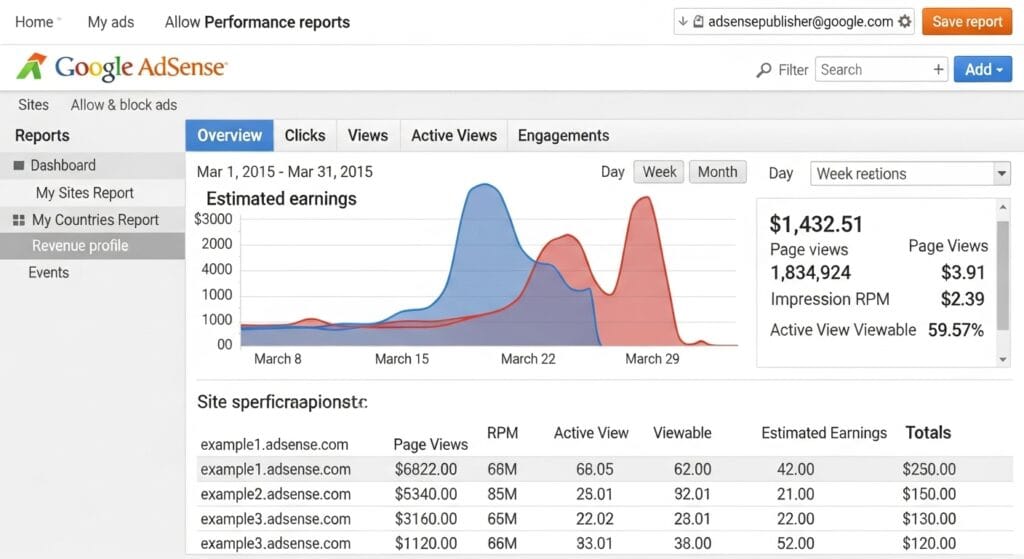Viewport: 1024px width, 559px height.
Task: Click the $1,432.51 earnings total
Action: click(816, 224)
